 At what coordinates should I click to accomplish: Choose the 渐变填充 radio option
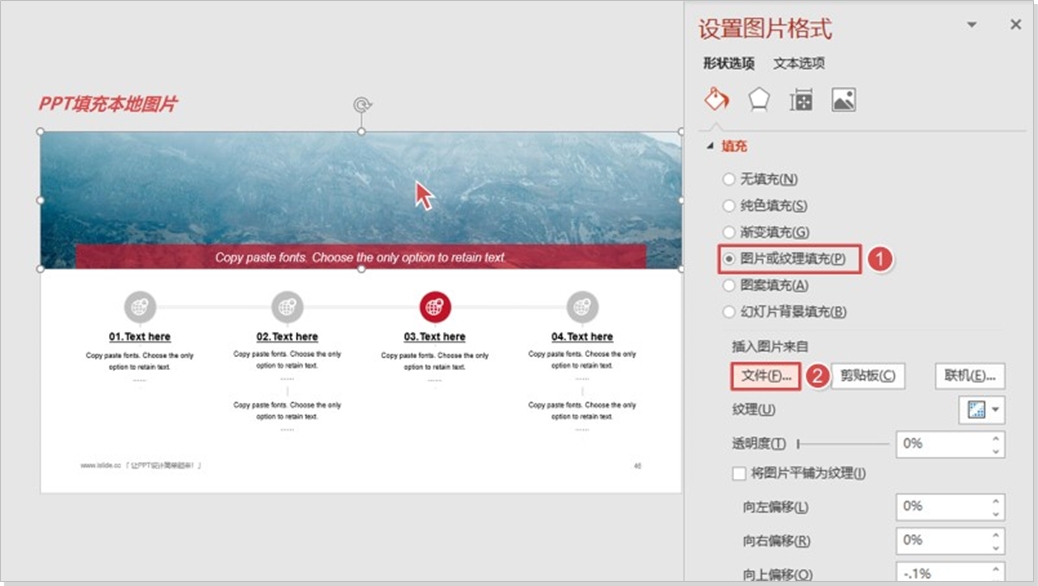(728, 232)
